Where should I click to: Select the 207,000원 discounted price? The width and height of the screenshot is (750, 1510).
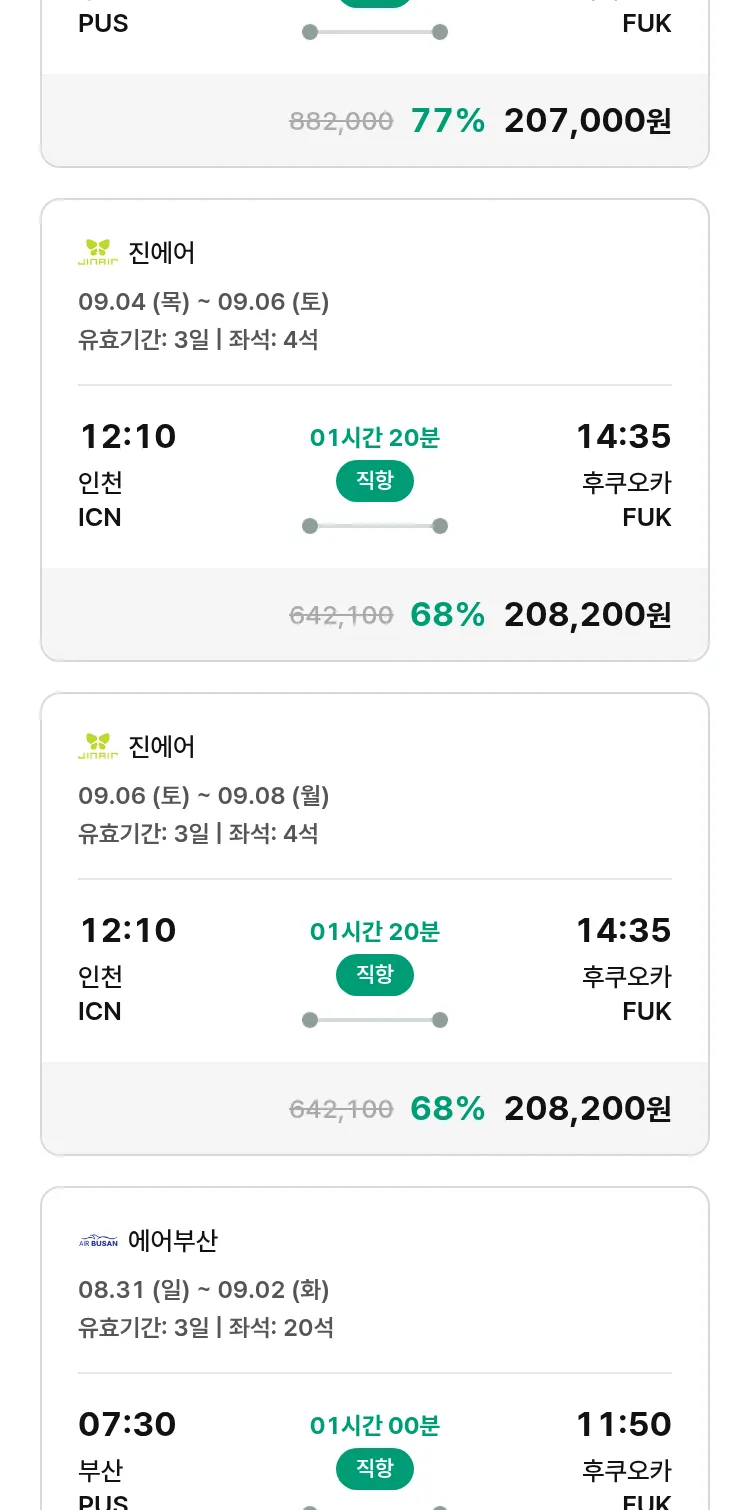pos(587,121)
